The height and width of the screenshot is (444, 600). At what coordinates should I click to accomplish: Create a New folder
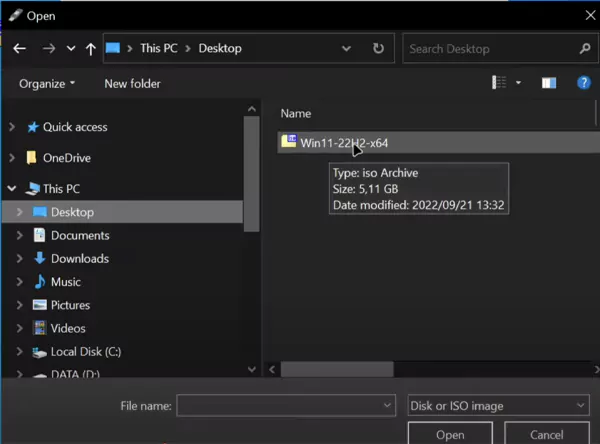pyautogui.click(x=132, y=83)
